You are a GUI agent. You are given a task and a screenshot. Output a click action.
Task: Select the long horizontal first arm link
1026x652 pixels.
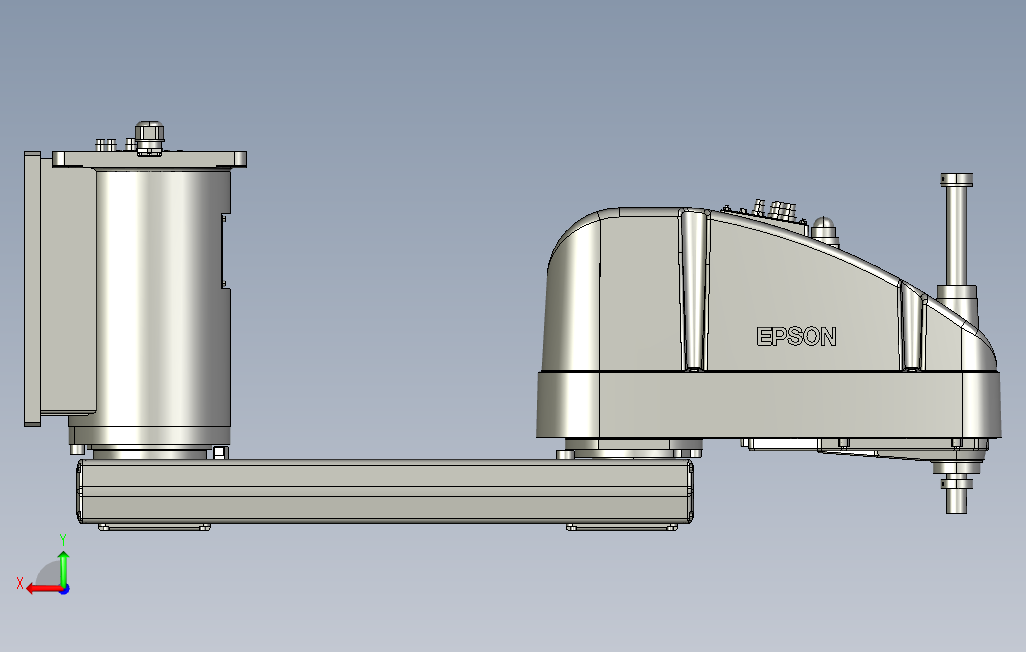[x=385, y=491]
